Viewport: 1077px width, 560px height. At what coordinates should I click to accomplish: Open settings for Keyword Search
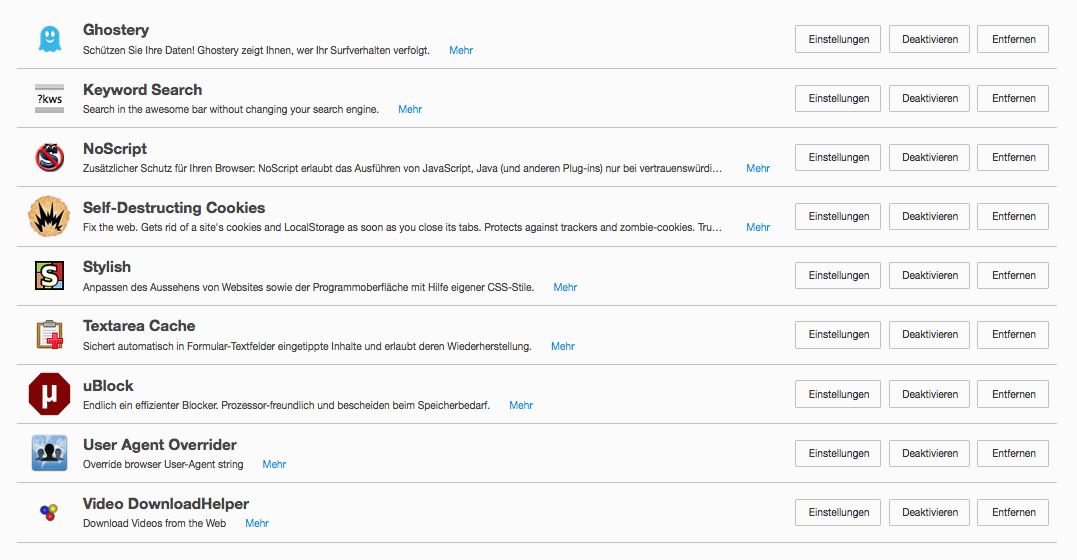coord(838,99)
